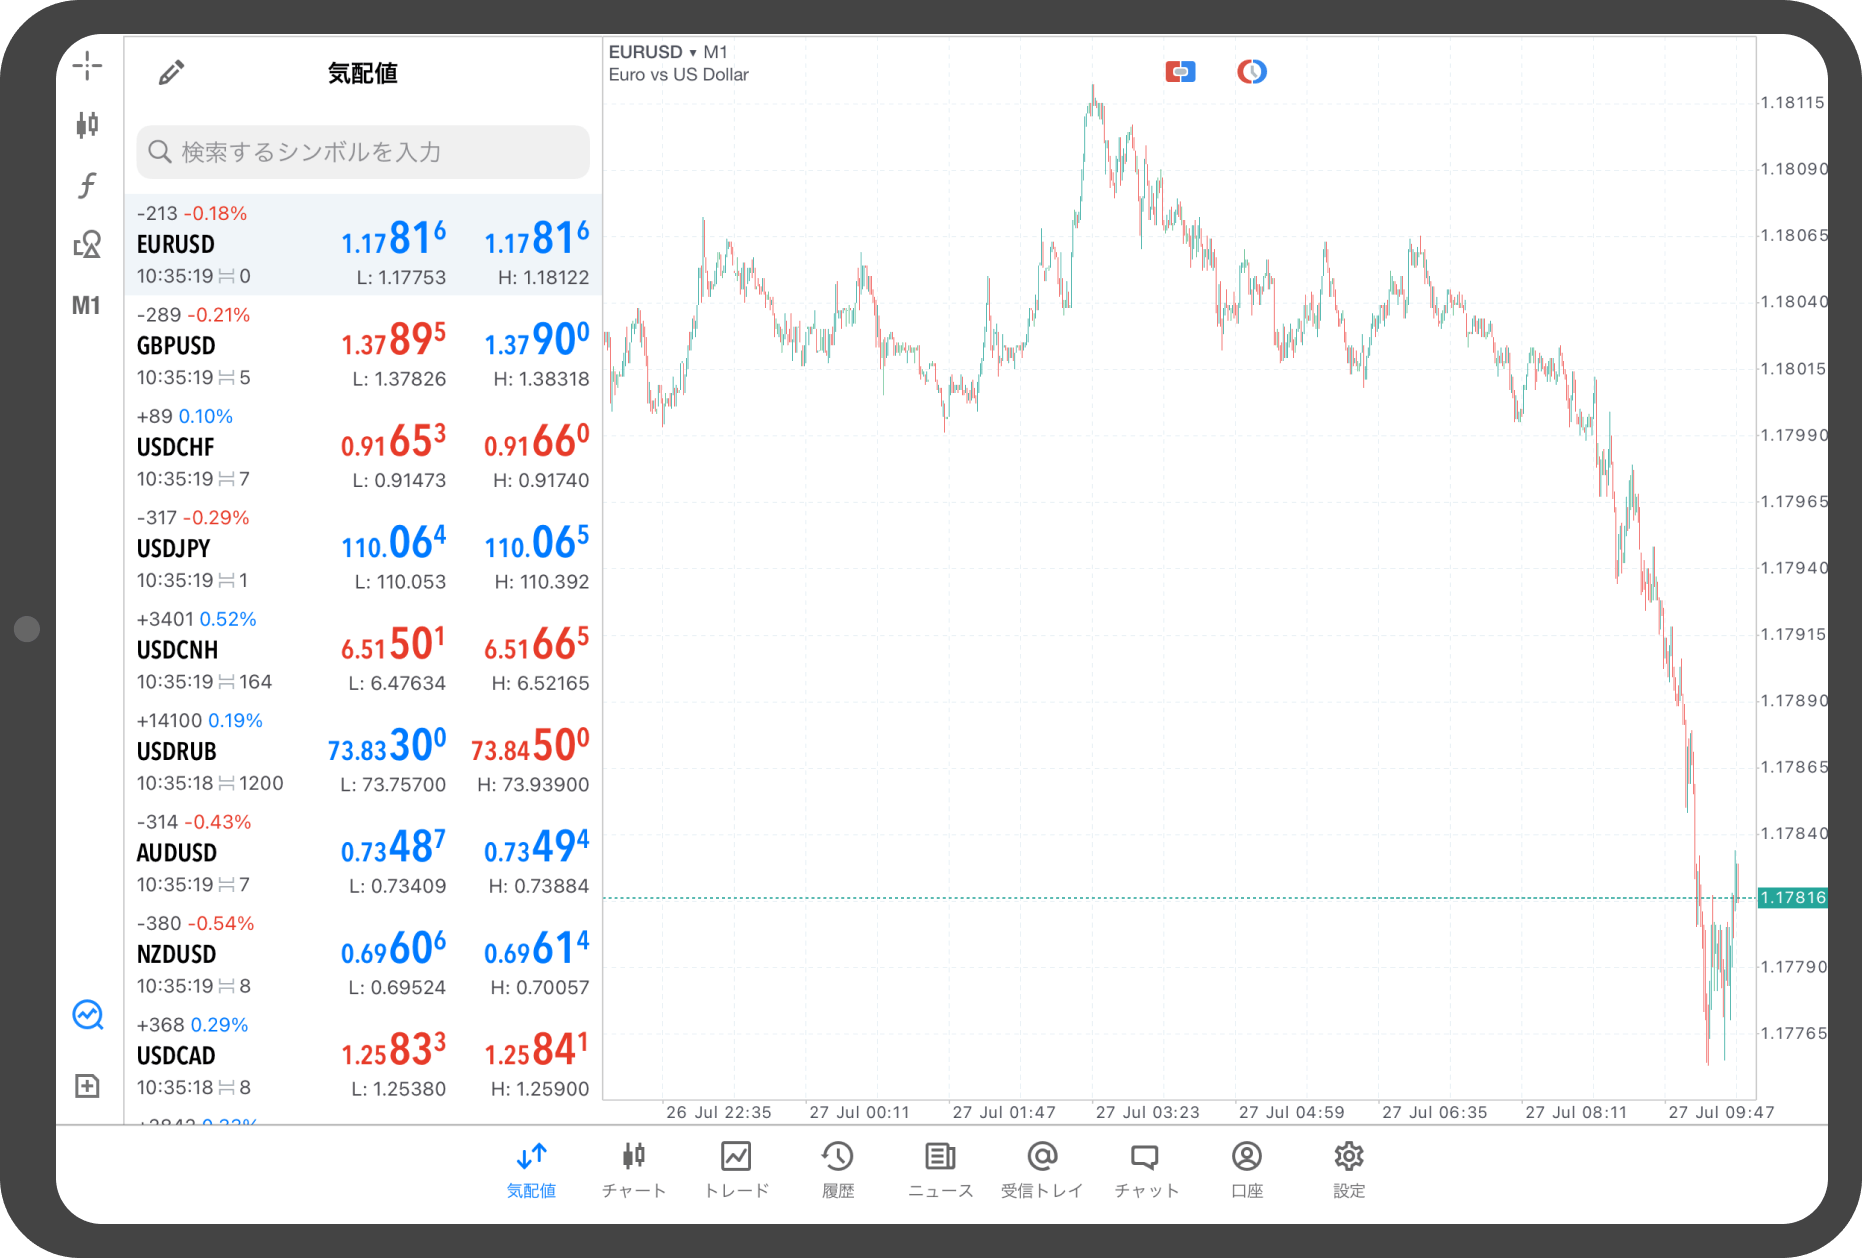Open the 設定 settings tab

click(1348, 1169)
